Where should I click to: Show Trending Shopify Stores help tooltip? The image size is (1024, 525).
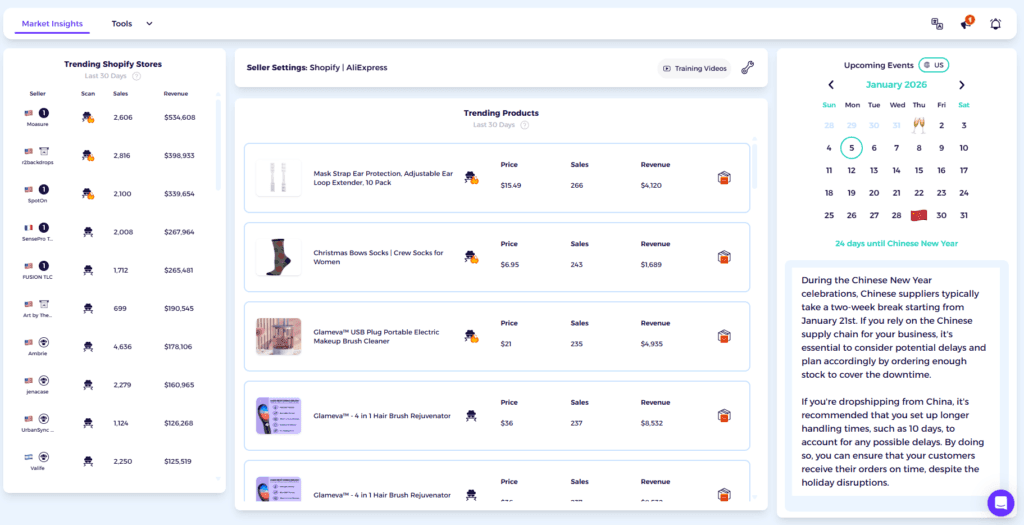136,76
